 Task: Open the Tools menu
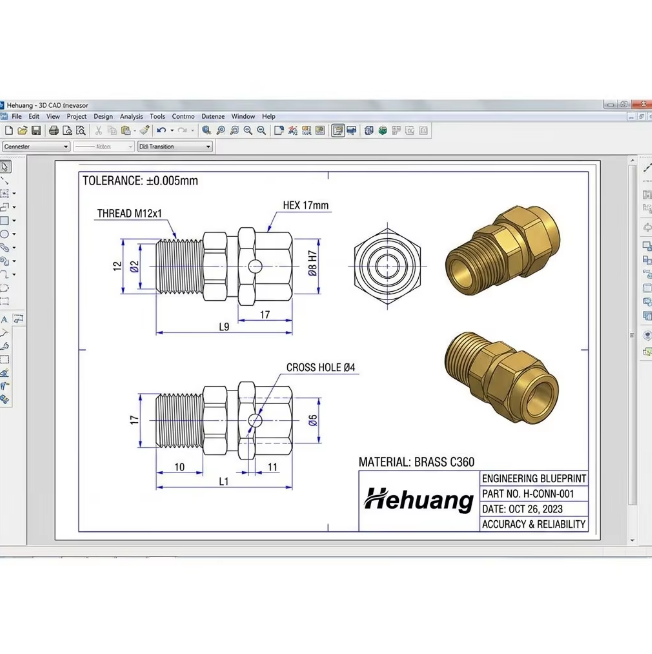157,117
